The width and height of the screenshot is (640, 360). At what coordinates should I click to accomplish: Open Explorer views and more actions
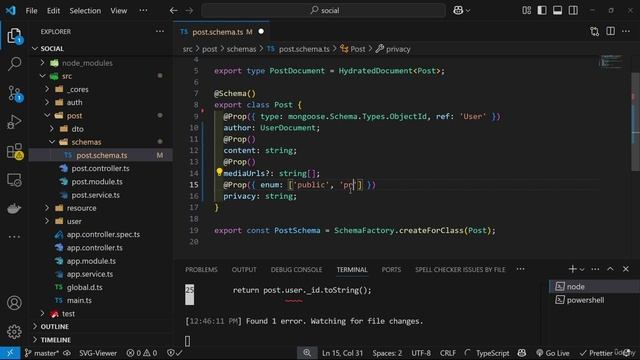coord(160,31)
